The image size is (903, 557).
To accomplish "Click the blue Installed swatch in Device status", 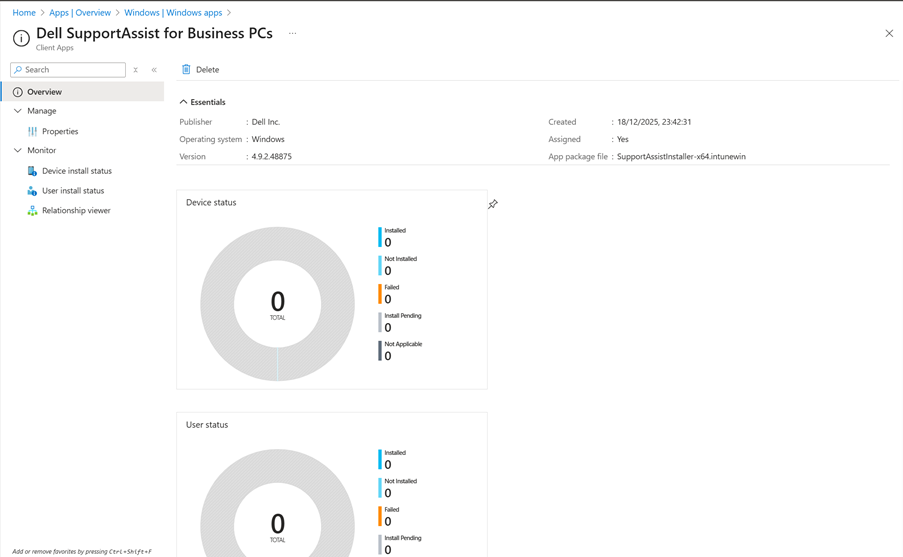I will 380,237.
